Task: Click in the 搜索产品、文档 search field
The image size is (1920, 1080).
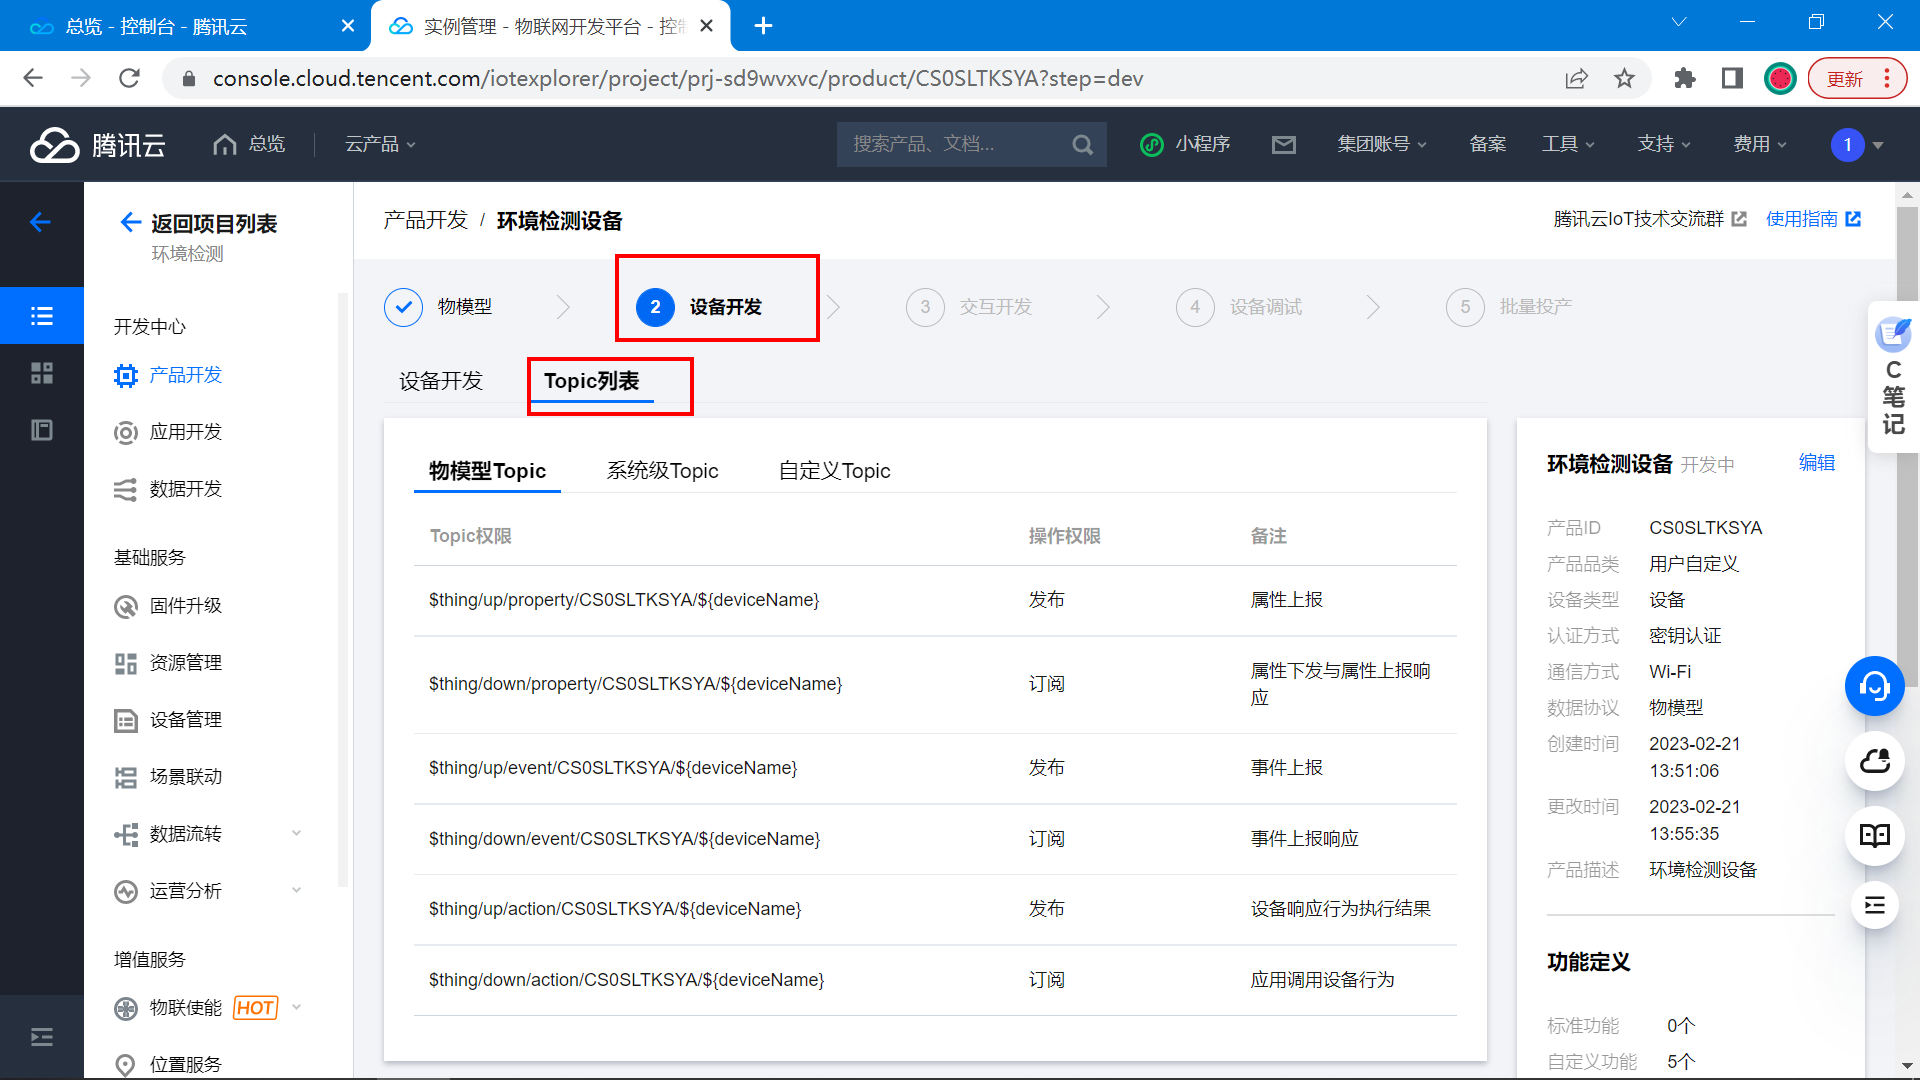Action: 950,145
